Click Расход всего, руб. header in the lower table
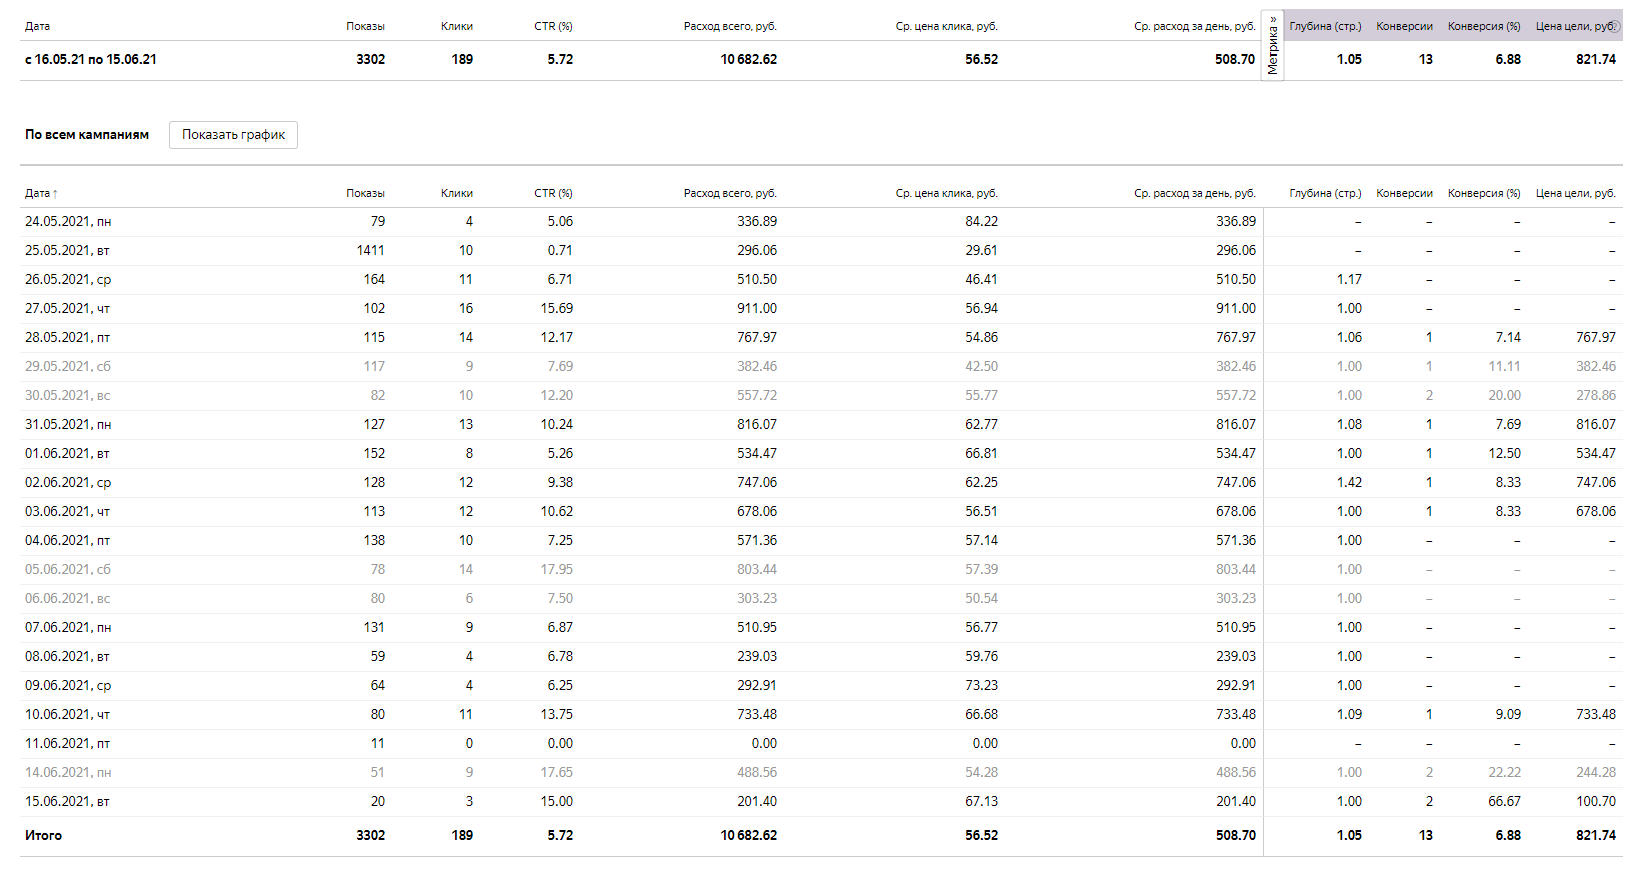 tap(730, 193)
